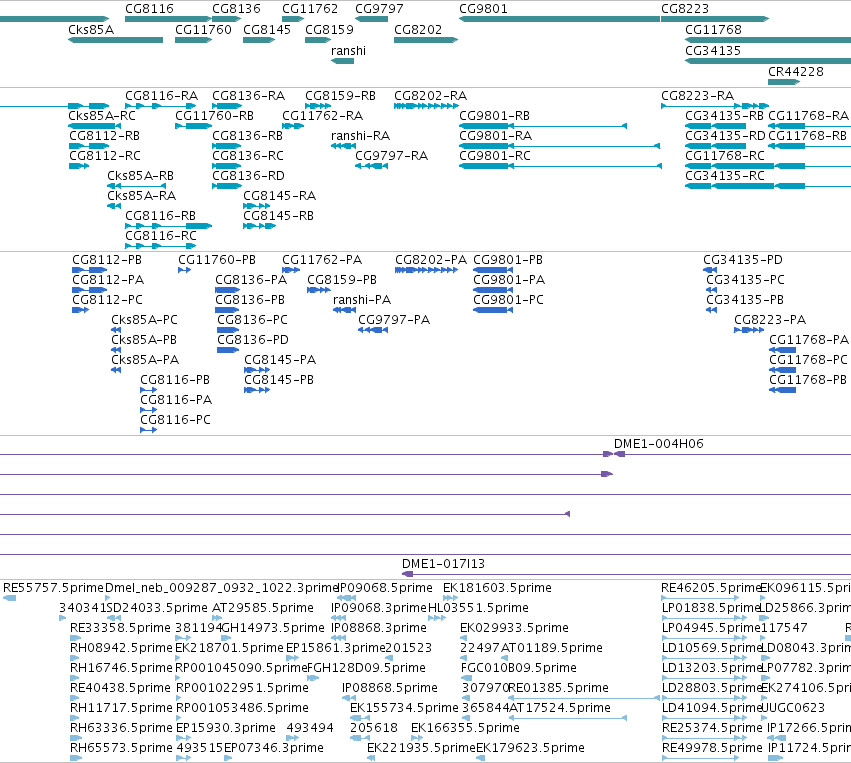Click the CG34135 gene label
The image size is (851, 763).
pos(713,51)
